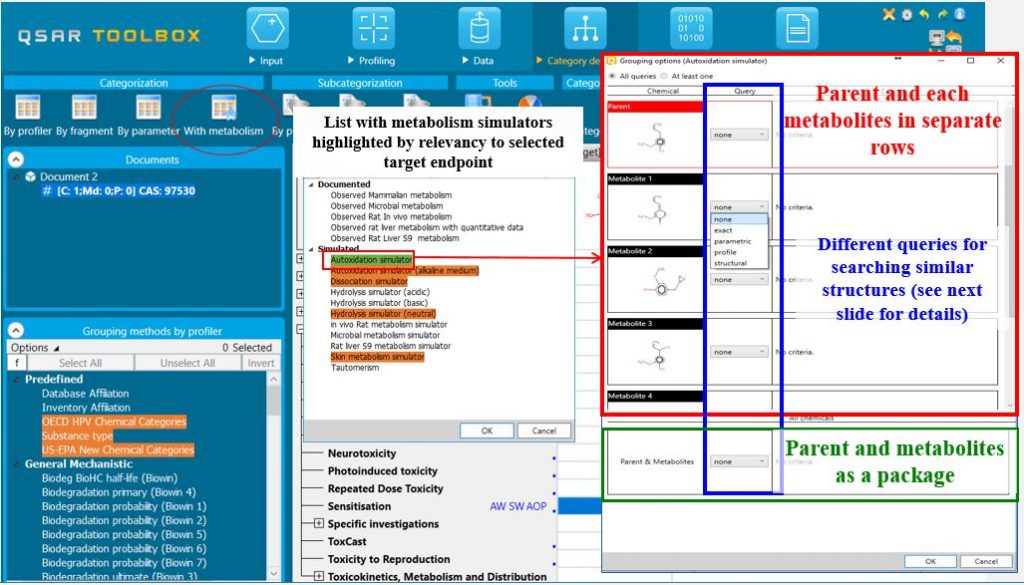Open the report document icon in the top toolbar
1024x585 pixels.
[795, 30]
